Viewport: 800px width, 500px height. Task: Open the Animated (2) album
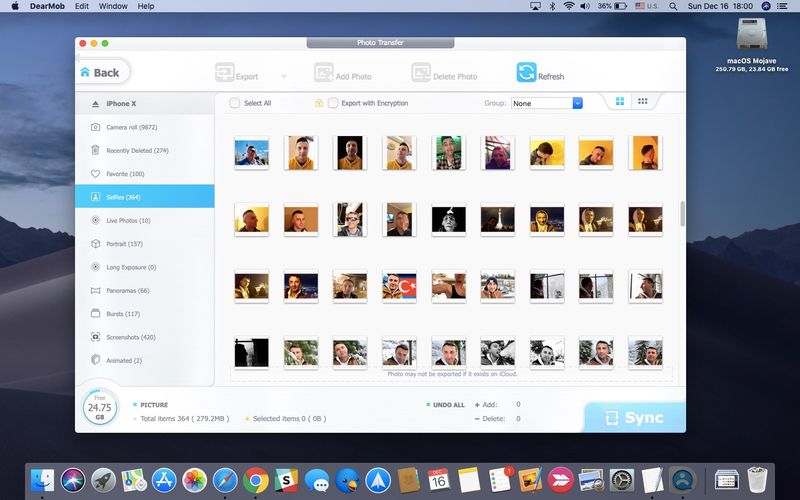click(x=144, y=360)
